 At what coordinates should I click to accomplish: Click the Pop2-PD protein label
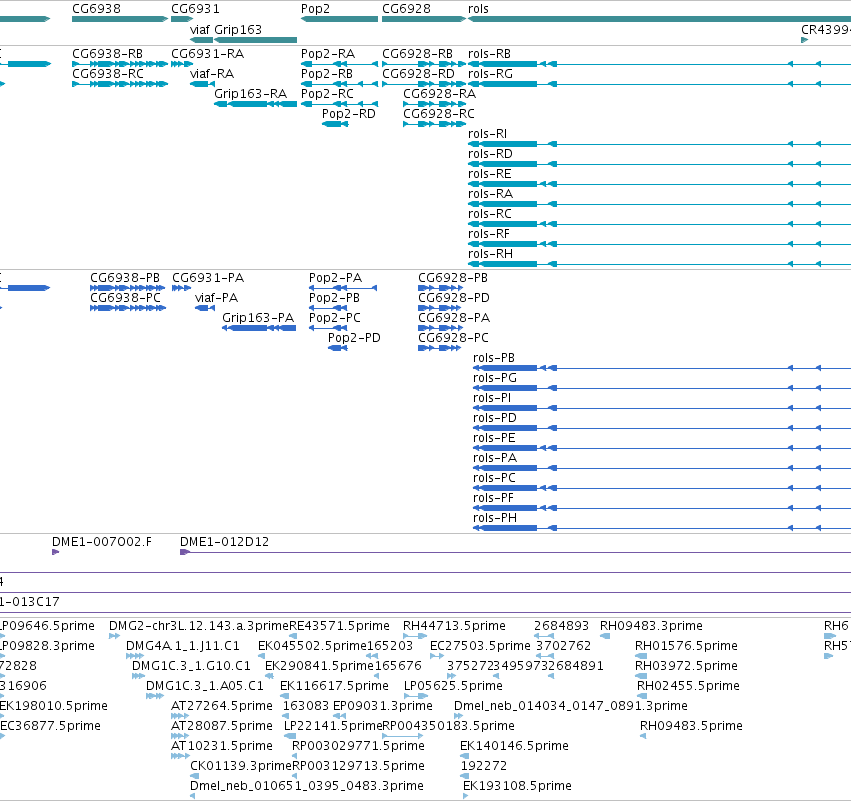click(354, 338)
